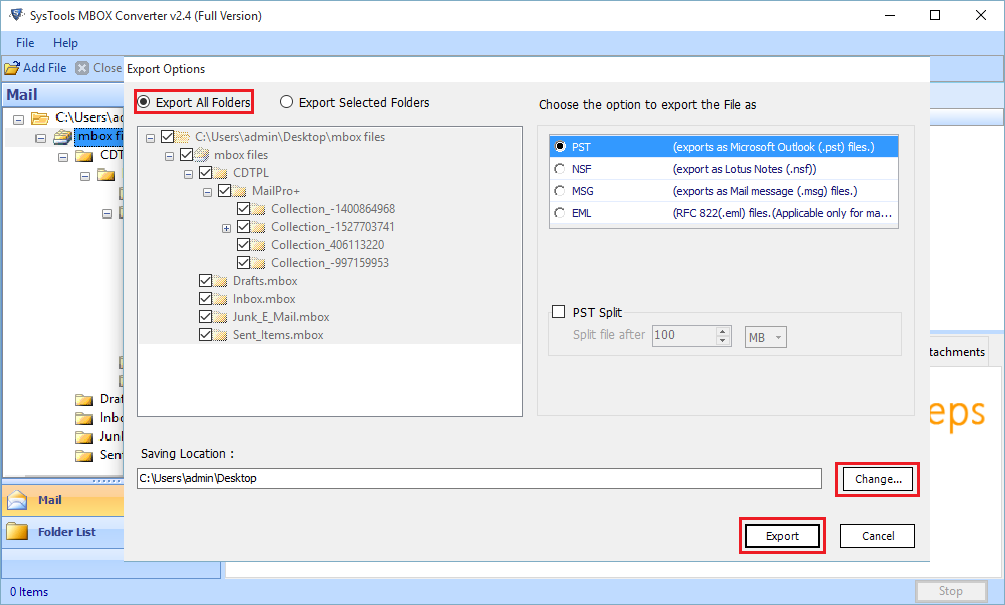Switch to Mail navigation pane
Image resolution: width=1005 pixels, height=605 pixels.
pyautogui.click(x=63, y=500)
